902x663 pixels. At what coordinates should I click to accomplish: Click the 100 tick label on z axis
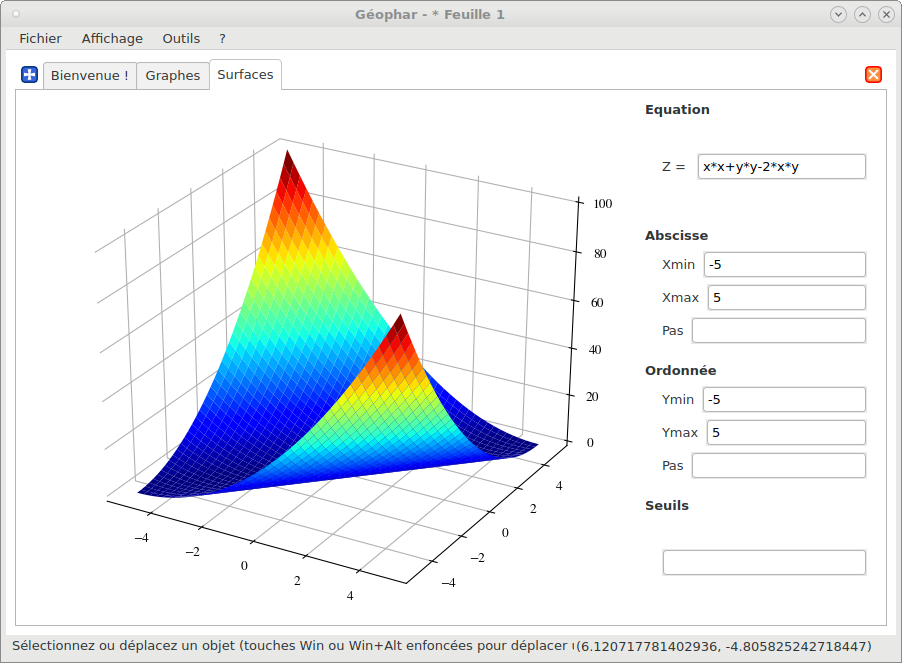[603, 204]
